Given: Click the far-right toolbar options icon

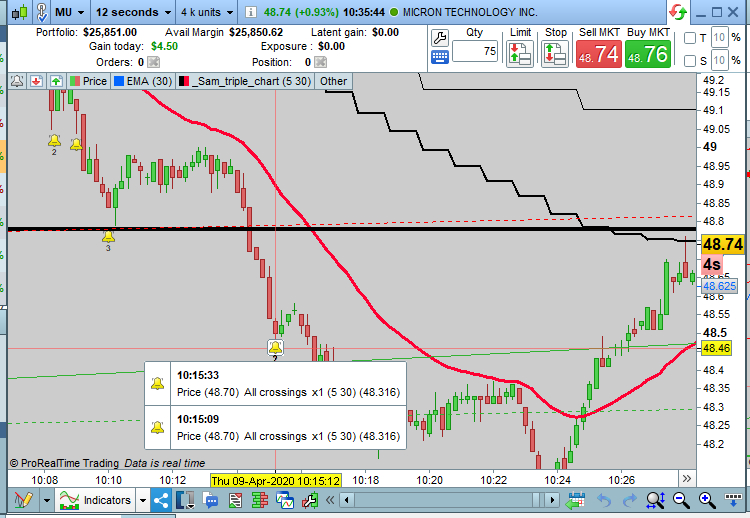Looking at the screenshot, I should tap(733, 500).
